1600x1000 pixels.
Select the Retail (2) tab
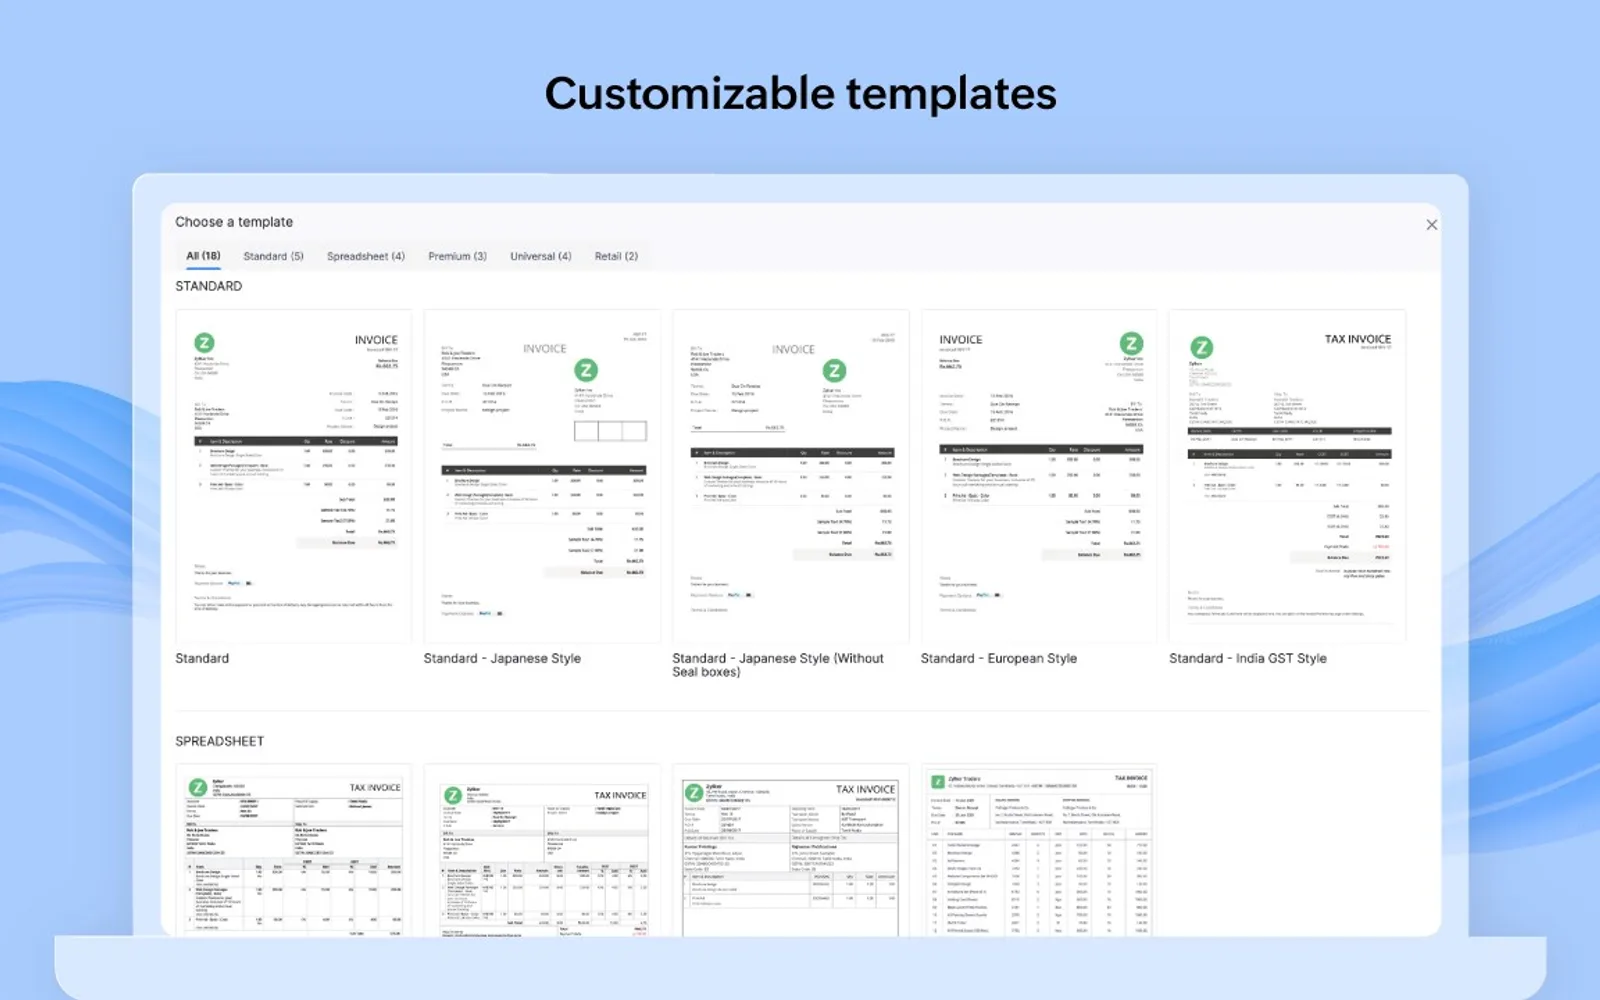click(616, 256)
